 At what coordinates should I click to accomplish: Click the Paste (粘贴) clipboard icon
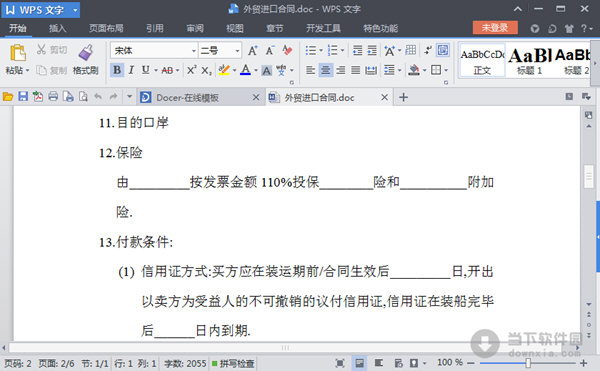point(18,53)
